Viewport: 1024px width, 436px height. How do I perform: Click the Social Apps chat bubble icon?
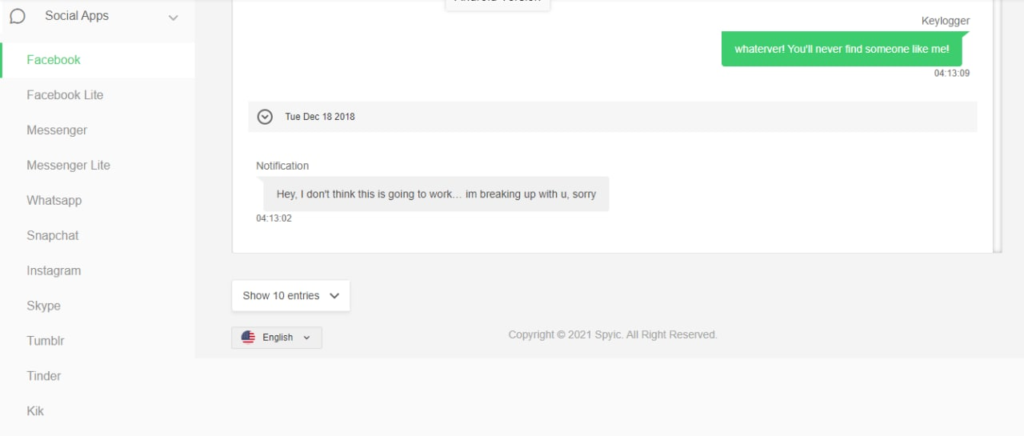(x=18, y=16)
